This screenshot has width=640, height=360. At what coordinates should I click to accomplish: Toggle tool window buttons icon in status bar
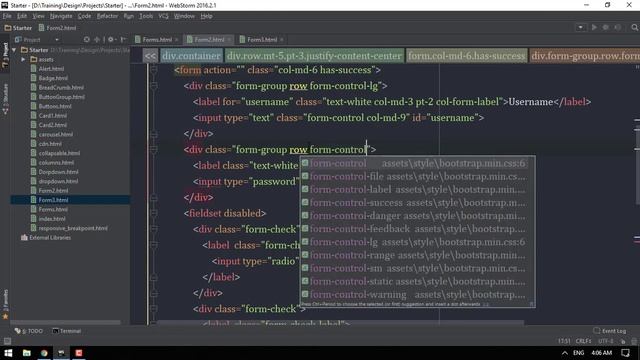click(7, 341)
